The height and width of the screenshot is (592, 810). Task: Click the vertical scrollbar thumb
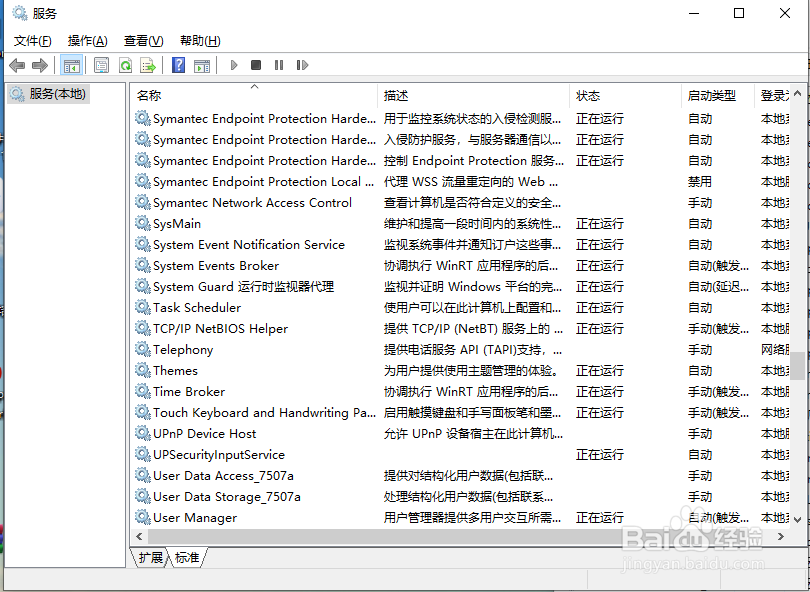pos(798,366)
